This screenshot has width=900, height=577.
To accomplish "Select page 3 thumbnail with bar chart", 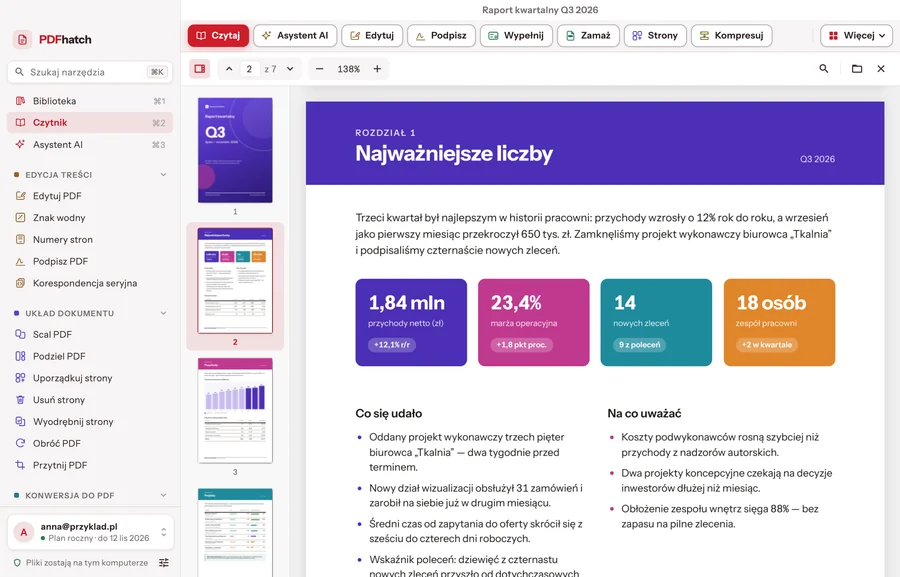I will coord(235,411).
